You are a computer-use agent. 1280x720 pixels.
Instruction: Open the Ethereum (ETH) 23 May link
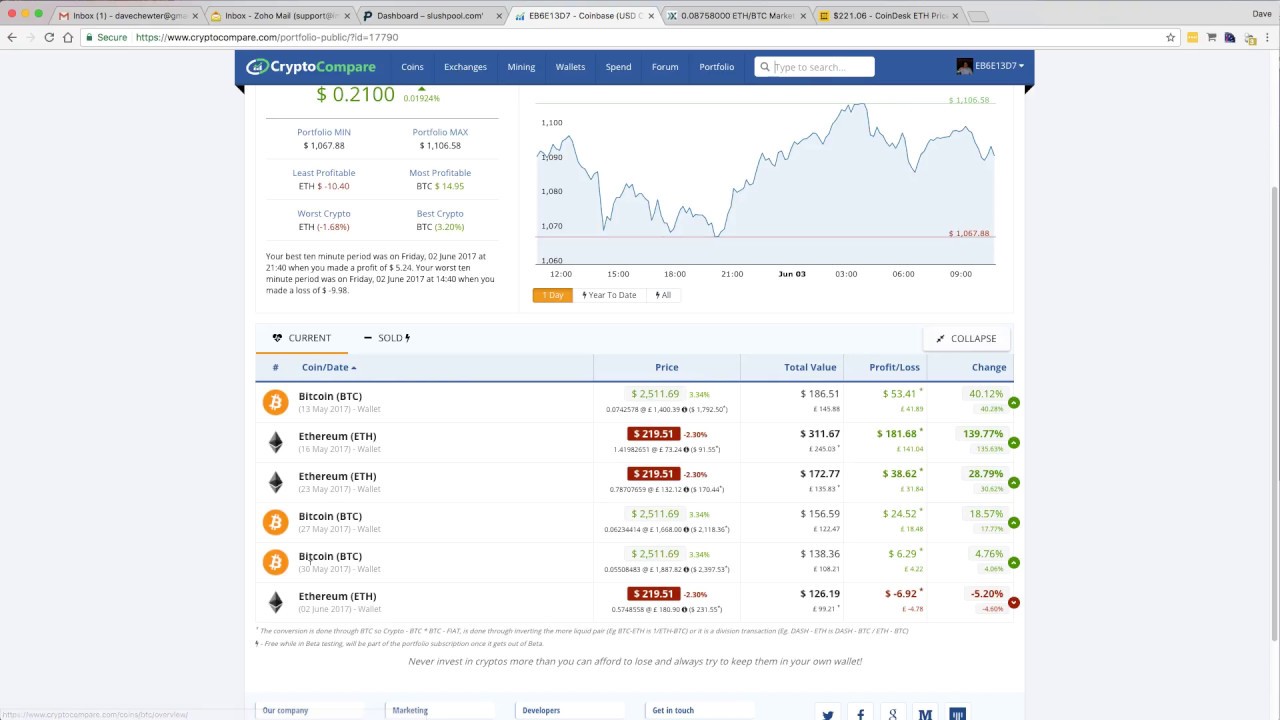337,476
